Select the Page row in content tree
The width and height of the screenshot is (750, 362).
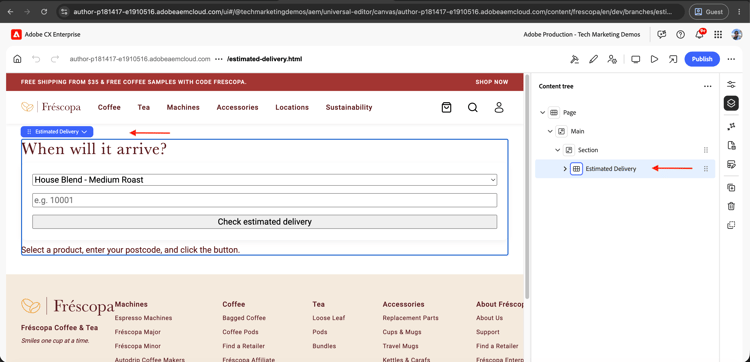click(625, 113)
